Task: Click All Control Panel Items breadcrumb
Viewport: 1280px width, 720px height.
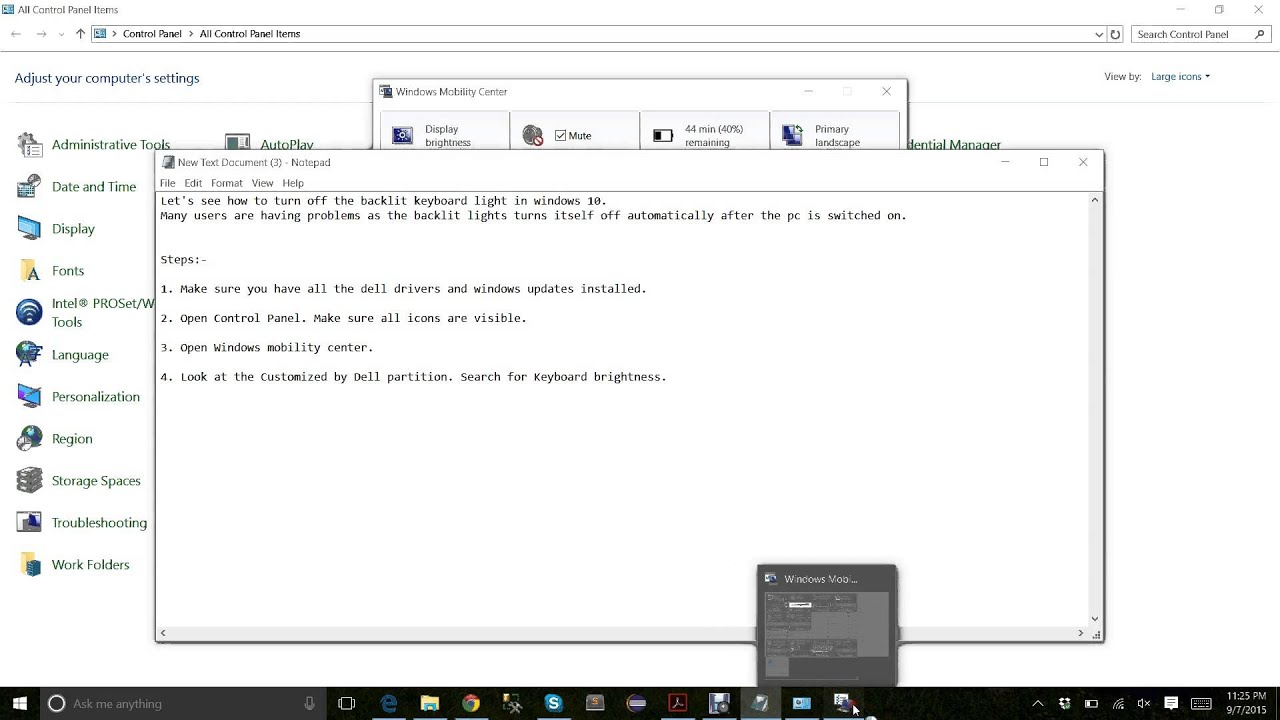Action: [250, 34]
